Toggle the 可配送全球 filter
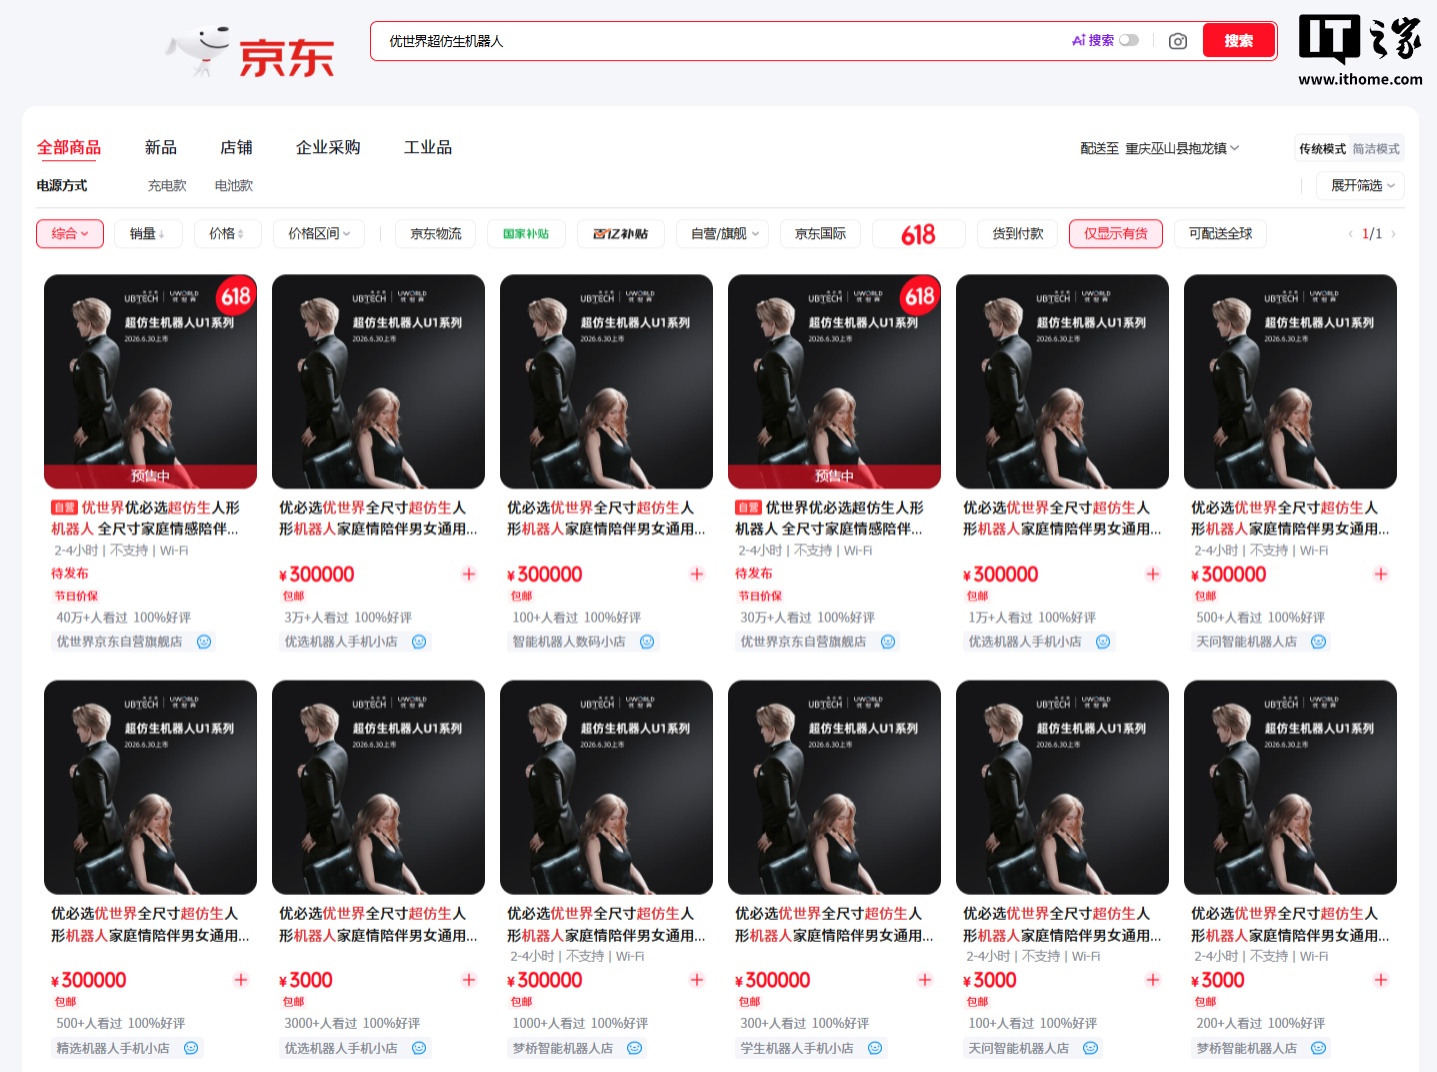 [x=1220, y=234]
